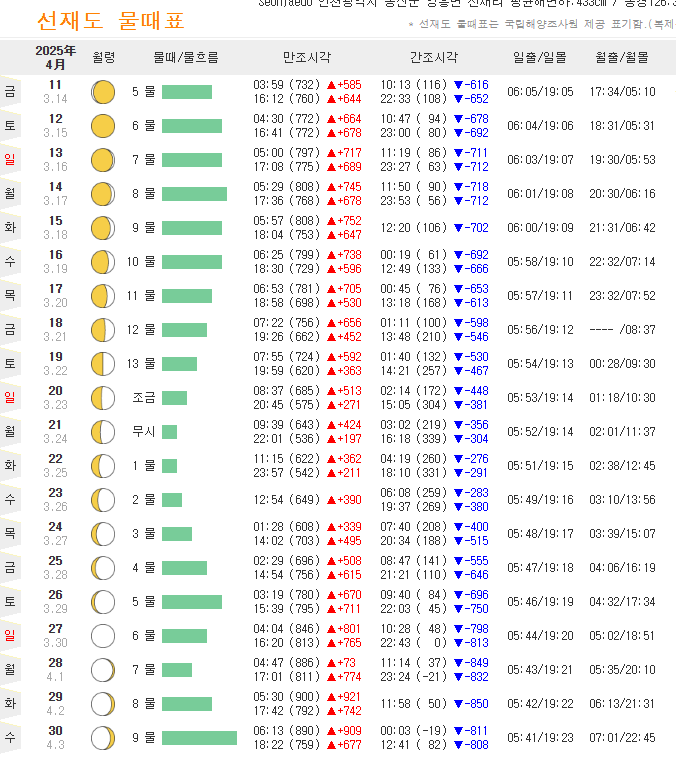The width and height of the screenshot is (676, 758).
Task: Click the moon phase icon for April 29
Action: tap(103, 704)
